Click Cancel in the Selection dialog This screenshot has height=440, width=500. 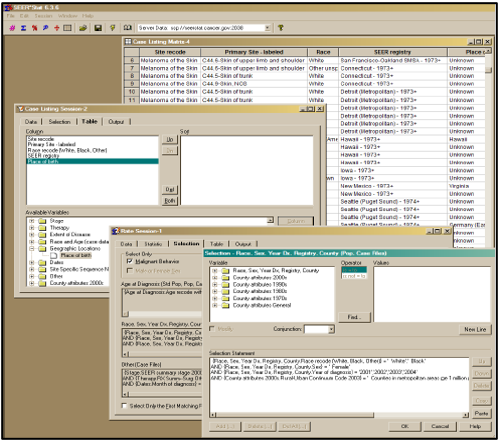[440, 426]
